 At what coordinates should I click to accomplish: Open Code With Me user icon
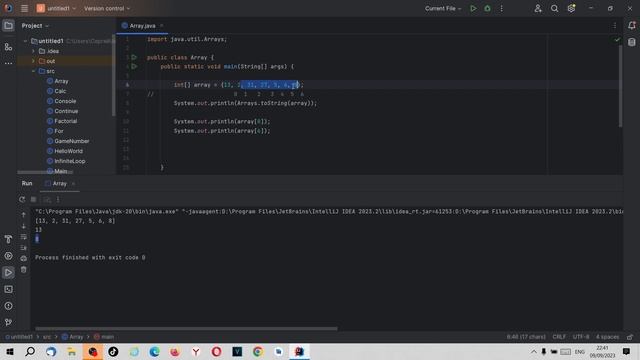click(x=538, y=8)
